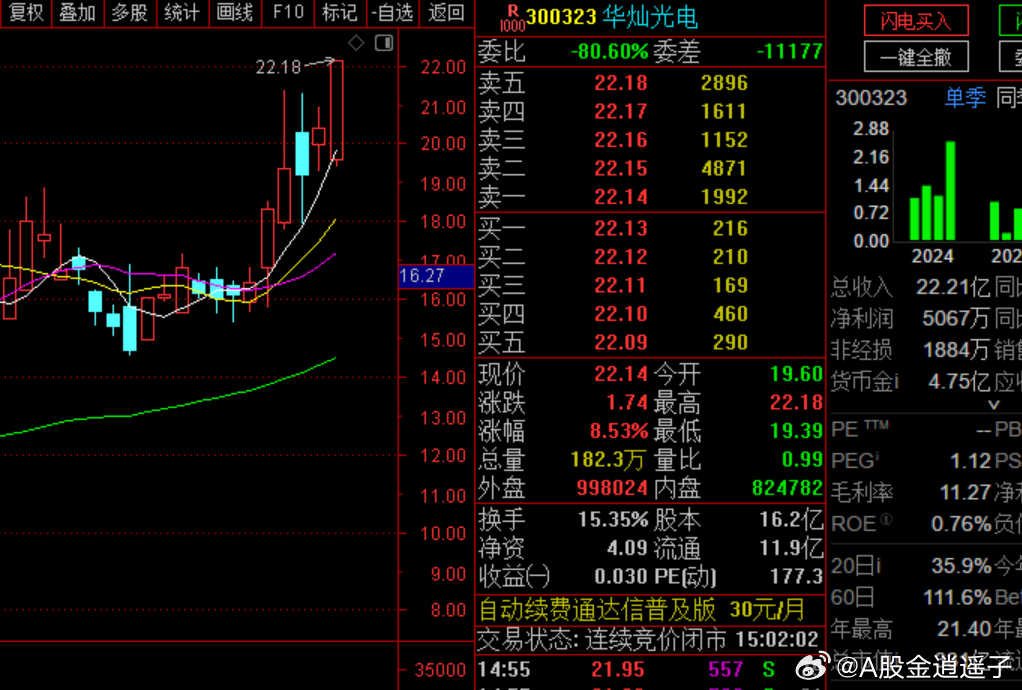Viewport: 1022px width, 690px height.
Task: Click the 最高 value 22.18
Action: pos(796,403)
